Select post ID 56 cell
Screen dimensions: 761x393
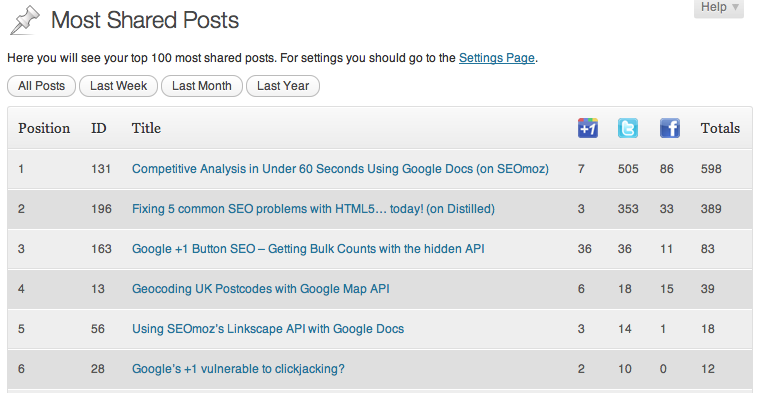coord(98,328)
